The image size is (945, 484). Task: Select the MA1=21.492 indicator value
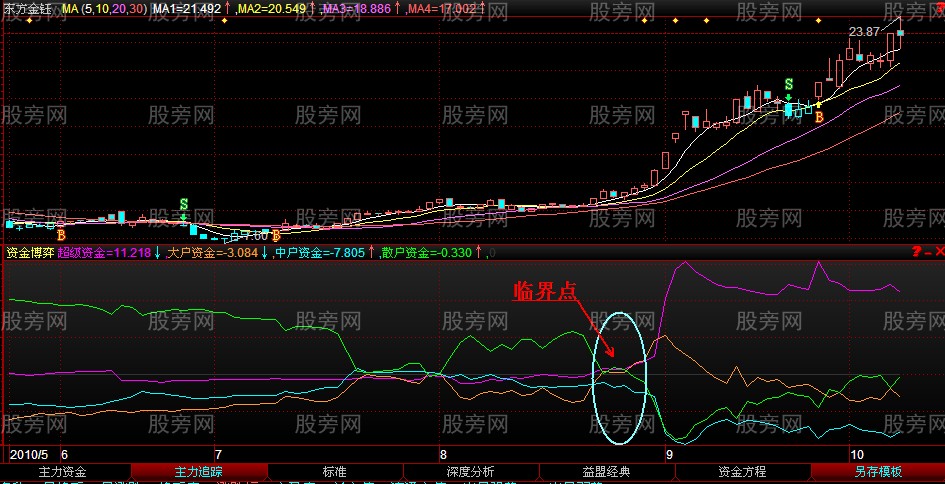pyautogui.click(x=187, y=8)
